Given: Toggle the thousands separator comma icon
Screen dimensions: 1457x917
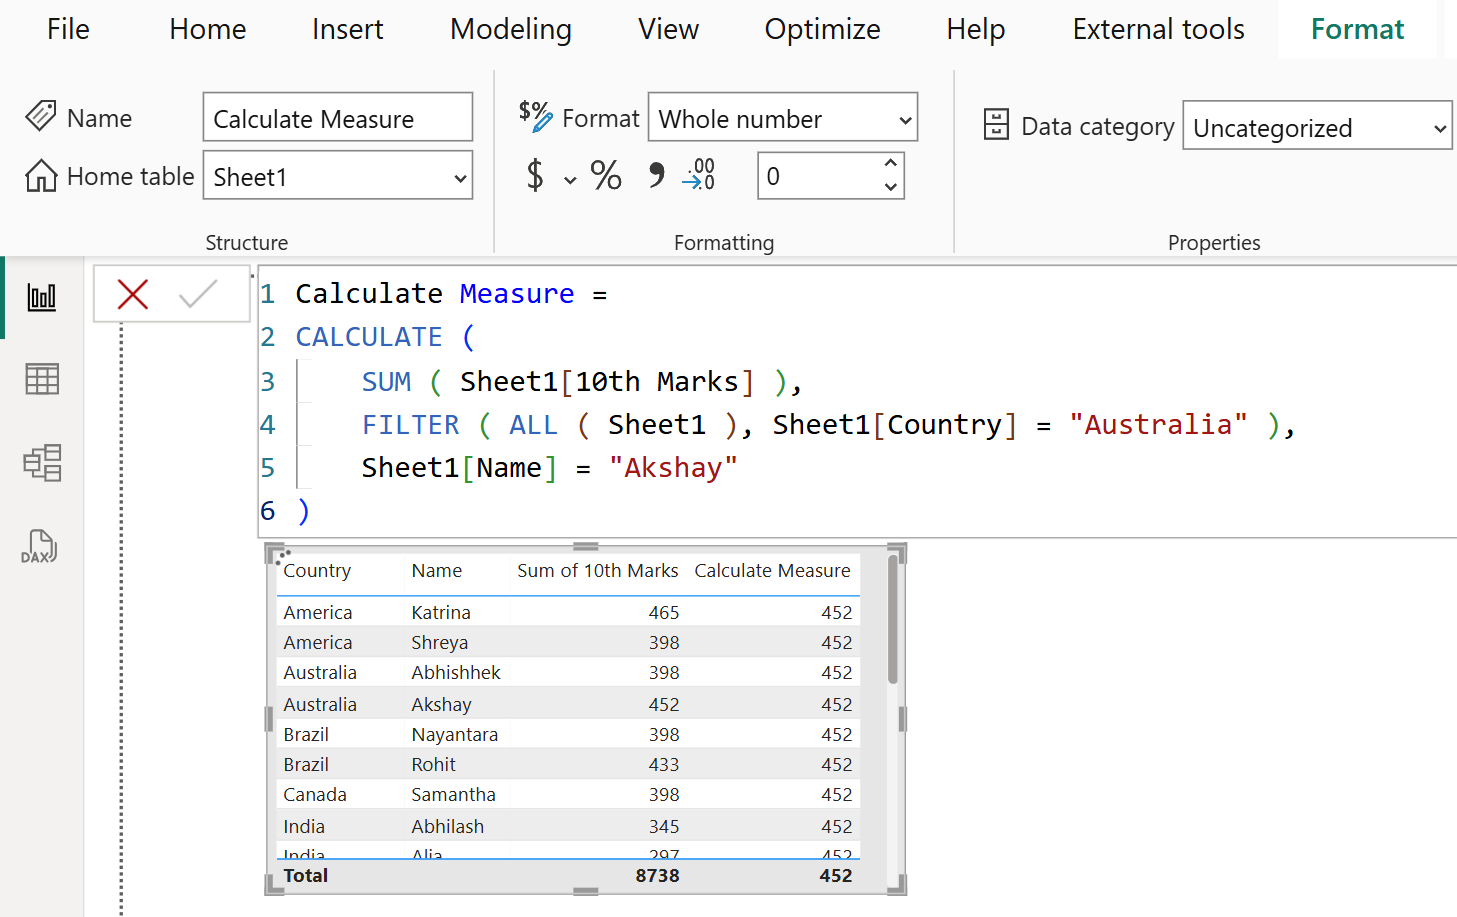Looking at the screenshot, I should (657, 175).
